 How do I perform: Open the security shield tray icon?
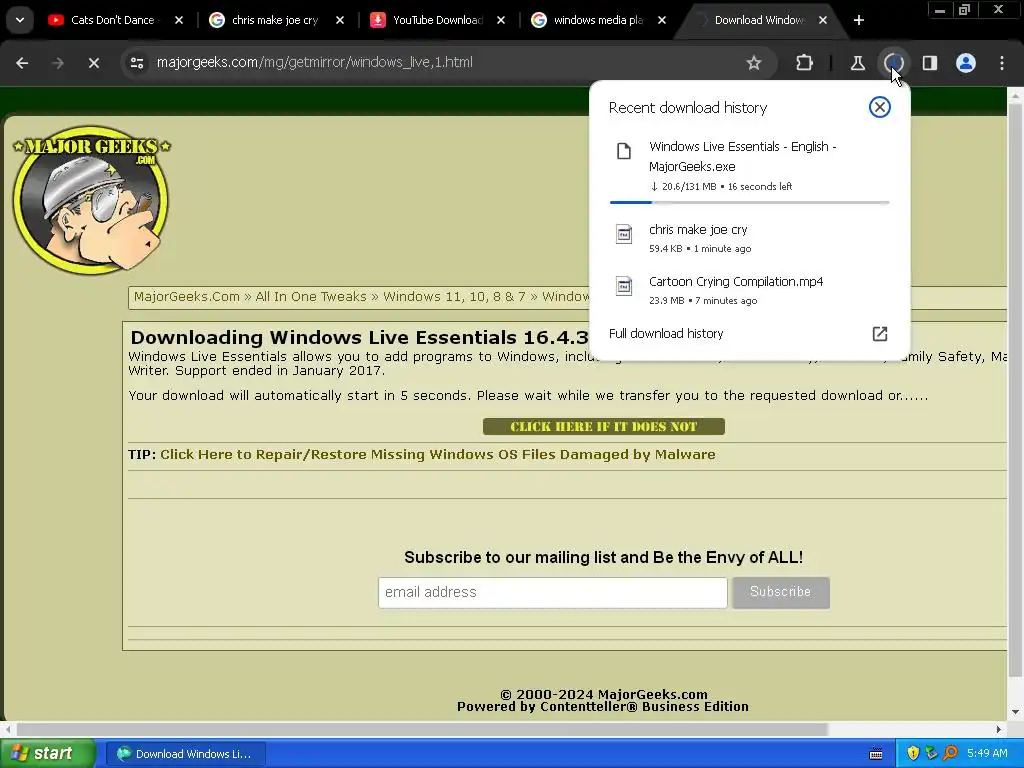pyautogui.click(x=913, y=754)
